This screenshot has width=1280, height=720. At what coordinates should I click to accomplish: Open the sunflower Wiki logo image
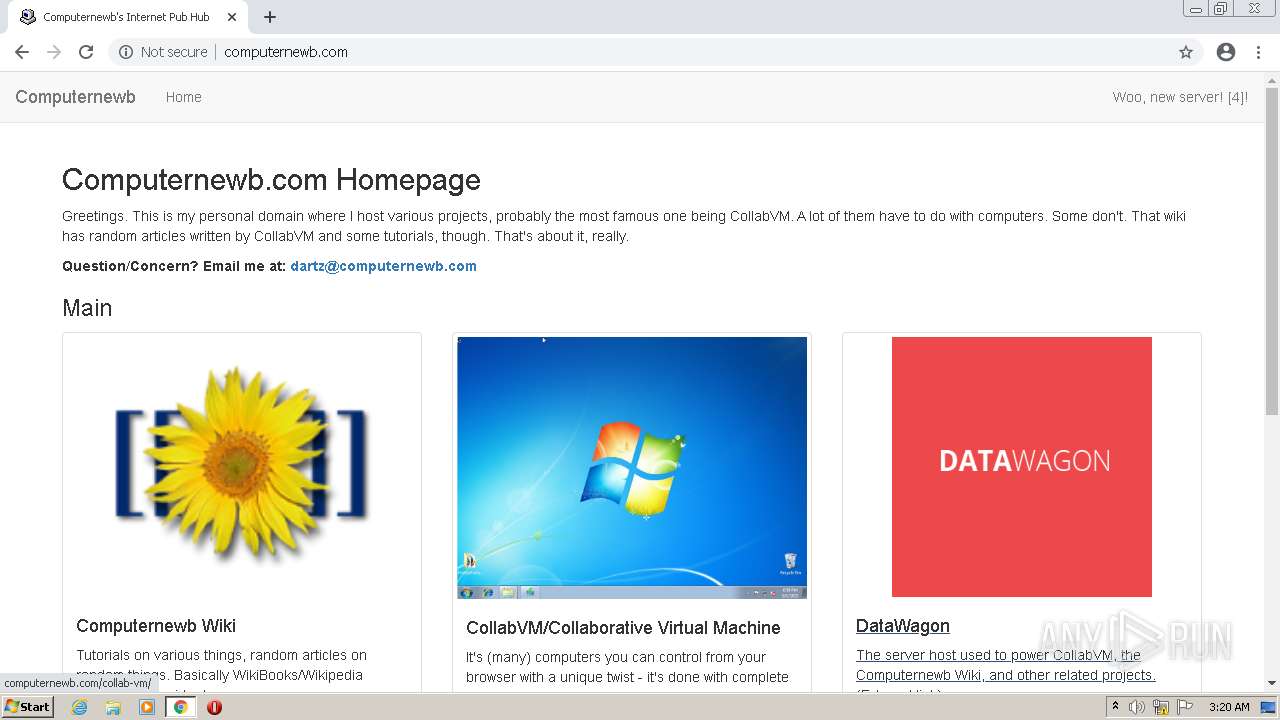(x=242, y=465)
